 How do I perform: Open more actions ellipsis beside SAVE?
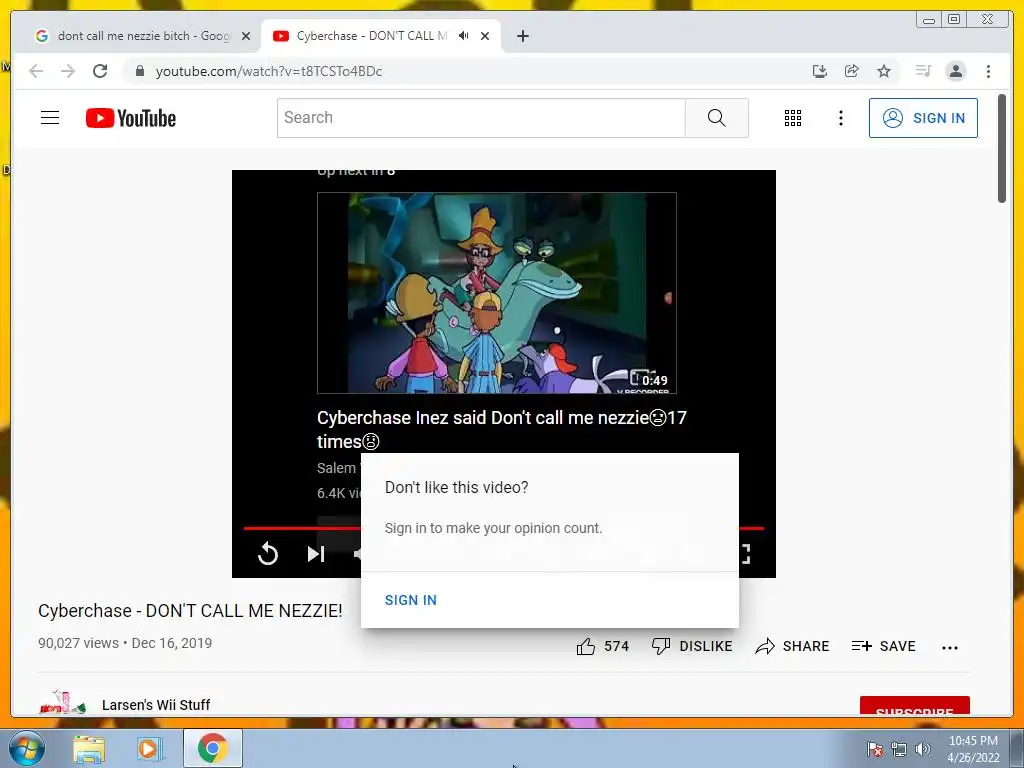950,647
